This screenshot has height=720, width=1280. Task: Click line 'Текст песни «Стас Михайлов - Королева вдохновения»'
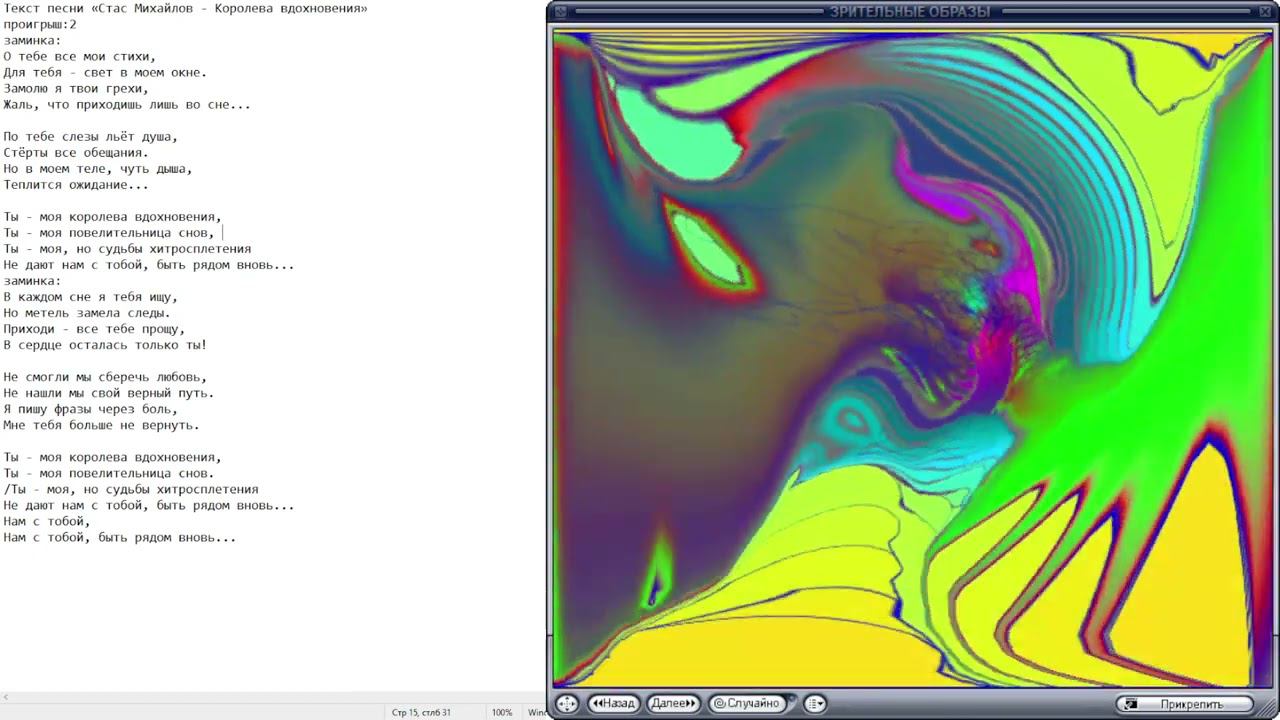185,8
